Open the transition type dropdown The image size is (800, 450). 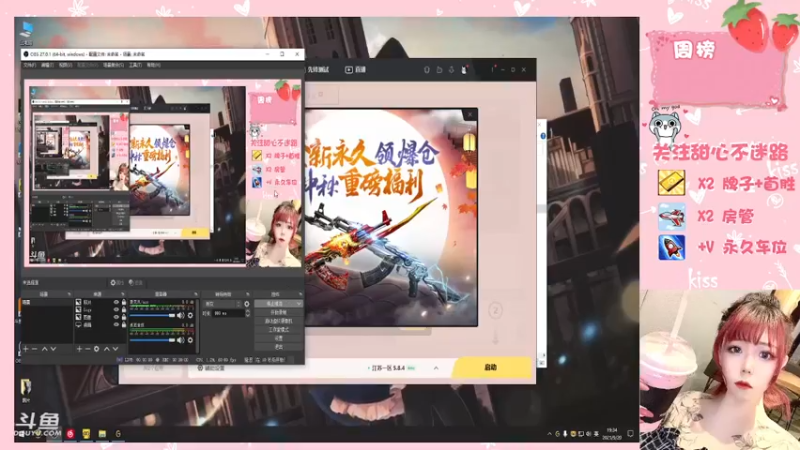tap(222, 304)
